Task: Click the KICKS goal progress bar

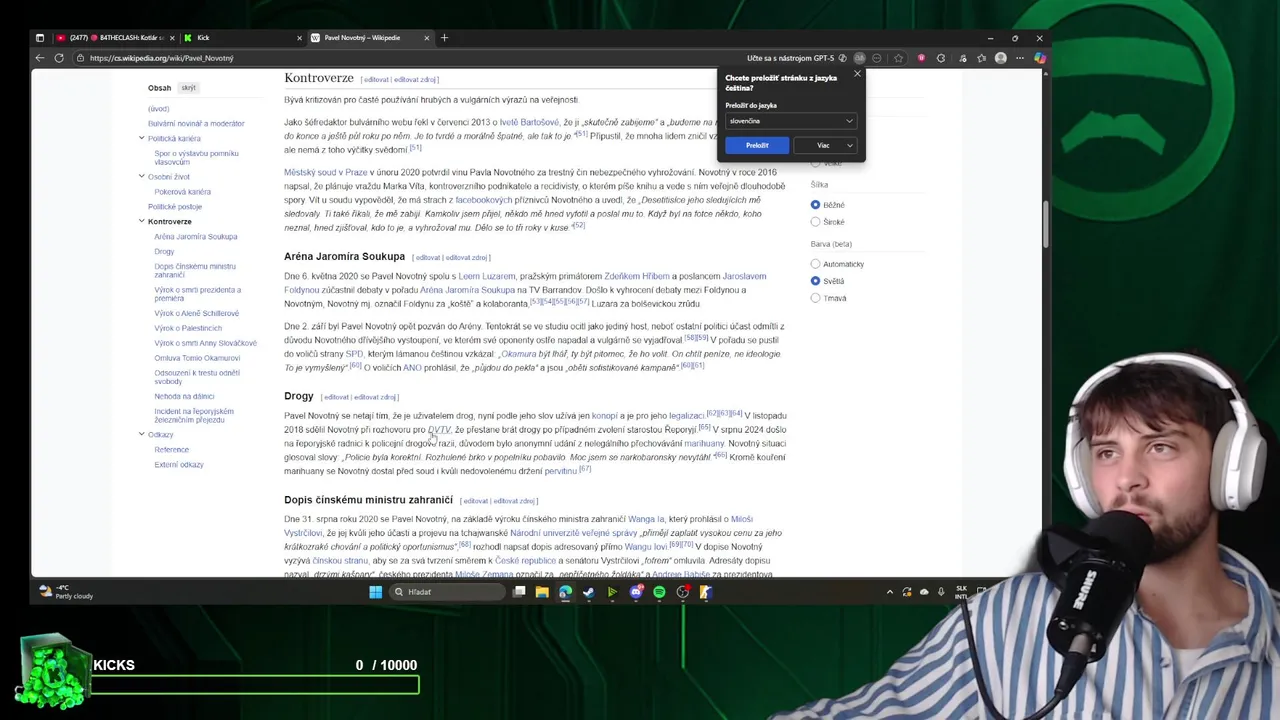Action: [254, 685]
